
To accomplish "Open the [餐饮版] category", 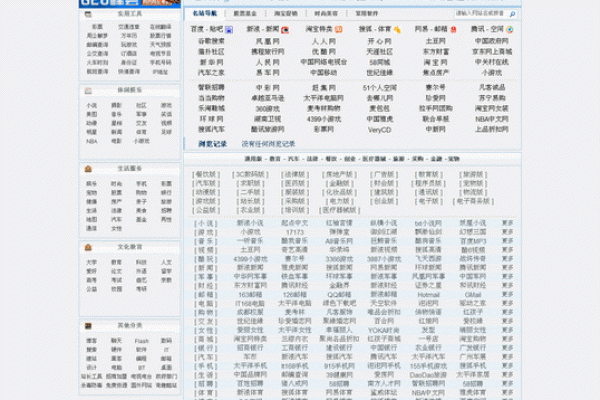I will 205,173.
